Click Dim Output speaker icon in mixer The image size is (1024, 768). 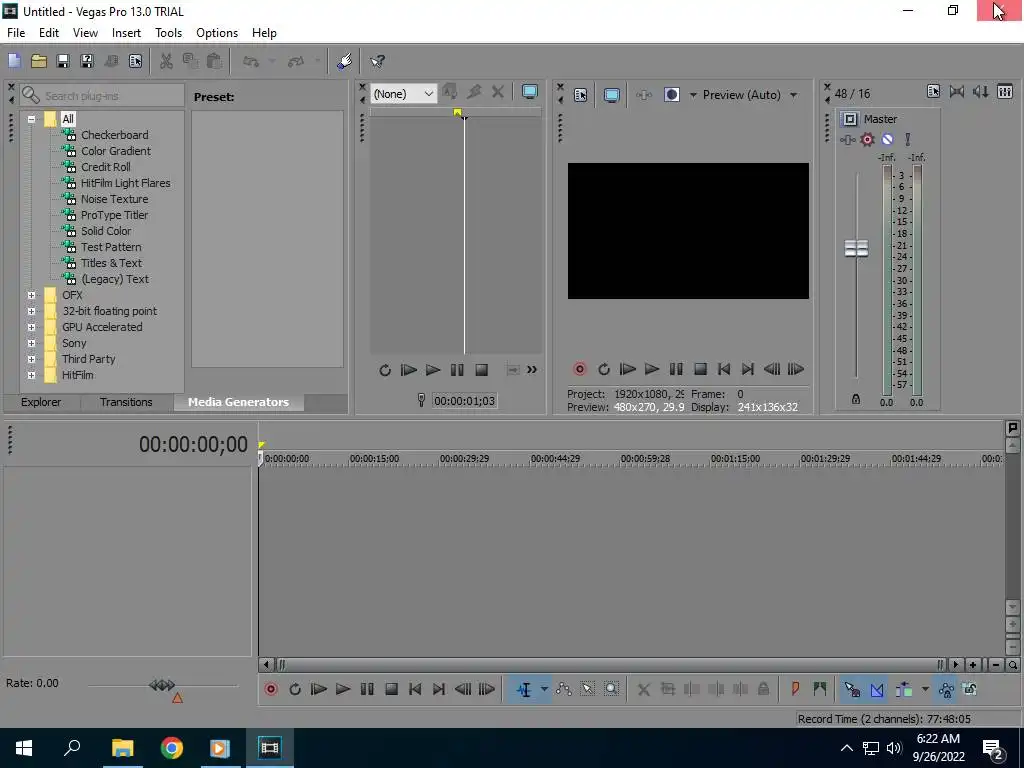coord(981,92)
